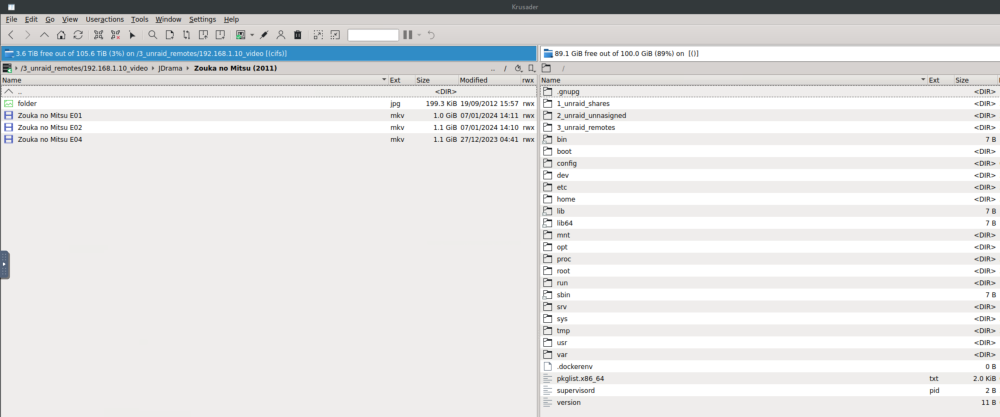The image size is (1000, 417).
Task: Click the terminal emulator icon
Action: pyautogui.click(x=241, y=35)
